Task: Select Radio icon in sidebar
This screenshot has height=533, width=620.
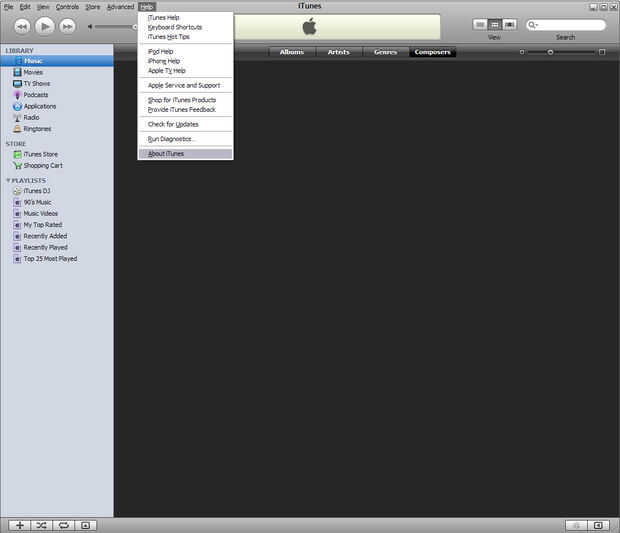Action: pos(17,117)
